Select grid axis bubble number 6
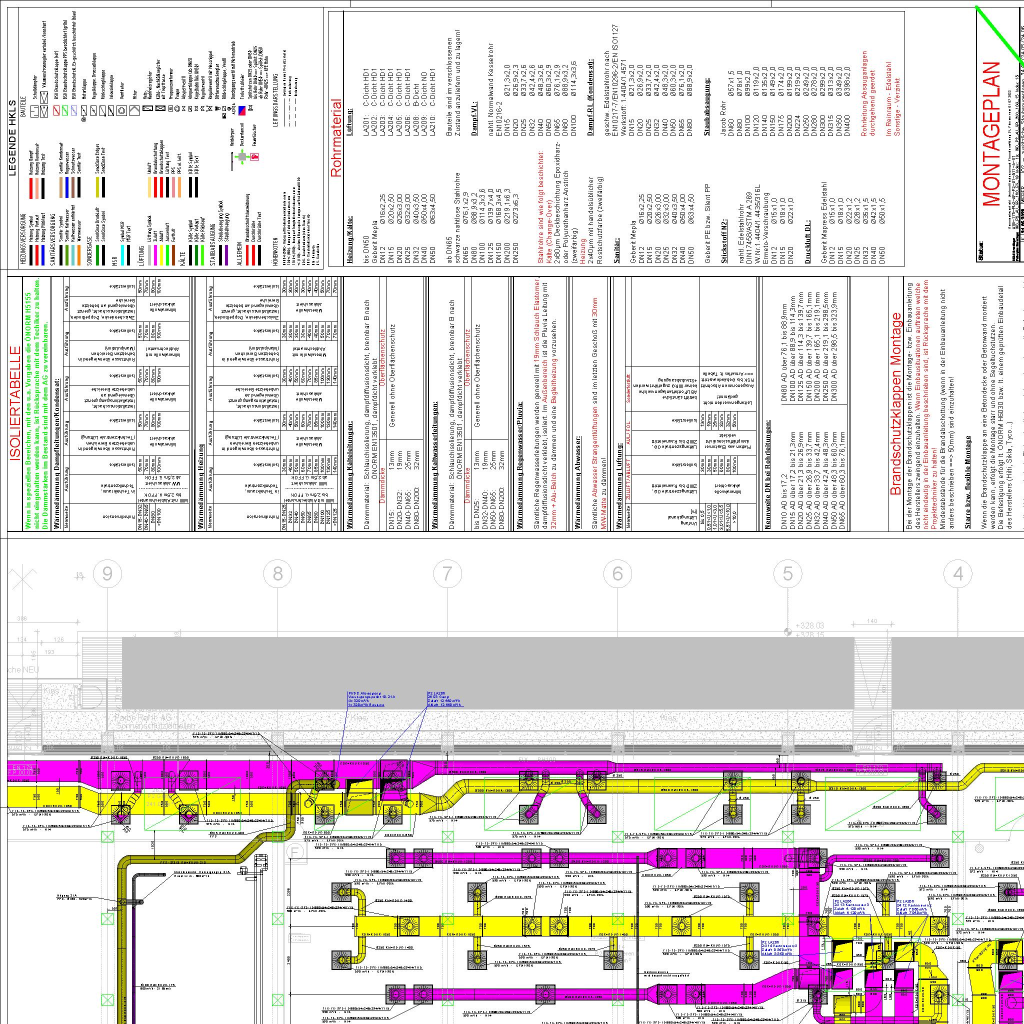The width and height of the screenshot is (1024, 1024). [x=618, y=573]
